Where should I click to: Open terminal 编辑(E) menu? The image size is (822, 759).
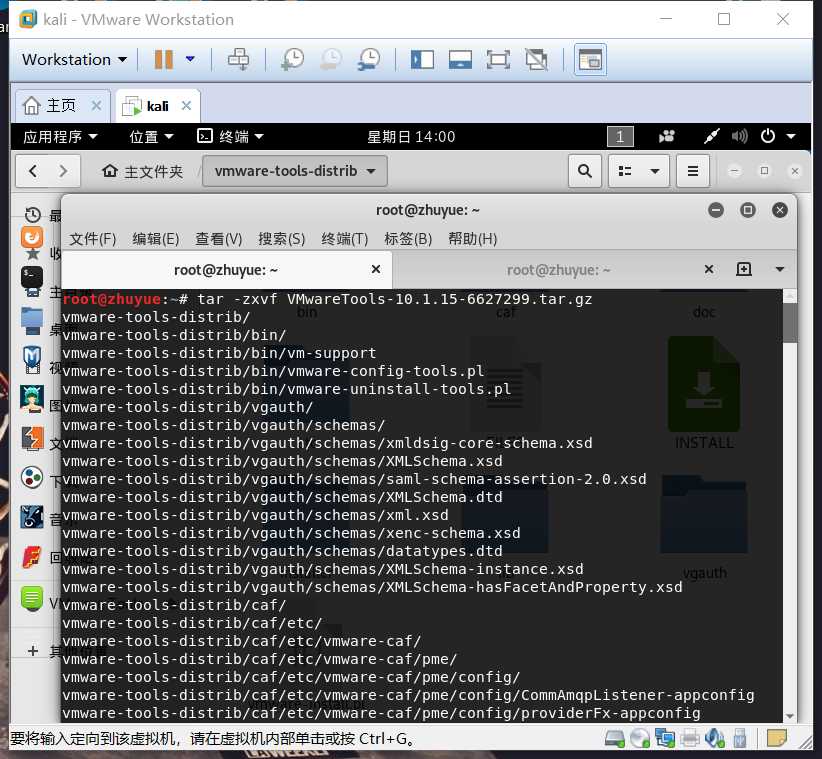click(x=156, y=239)
